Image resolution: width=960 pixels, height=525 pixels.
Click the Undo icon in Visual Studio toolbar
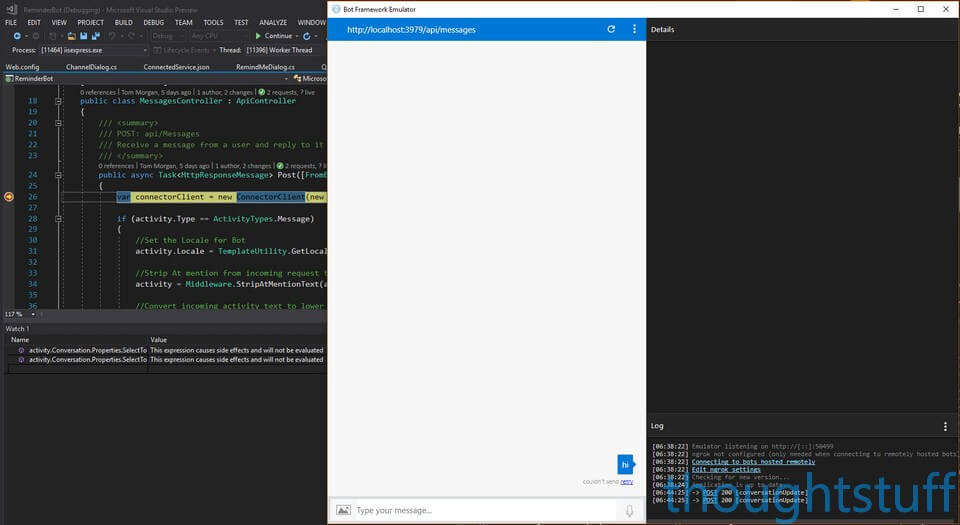pos(112,36)
